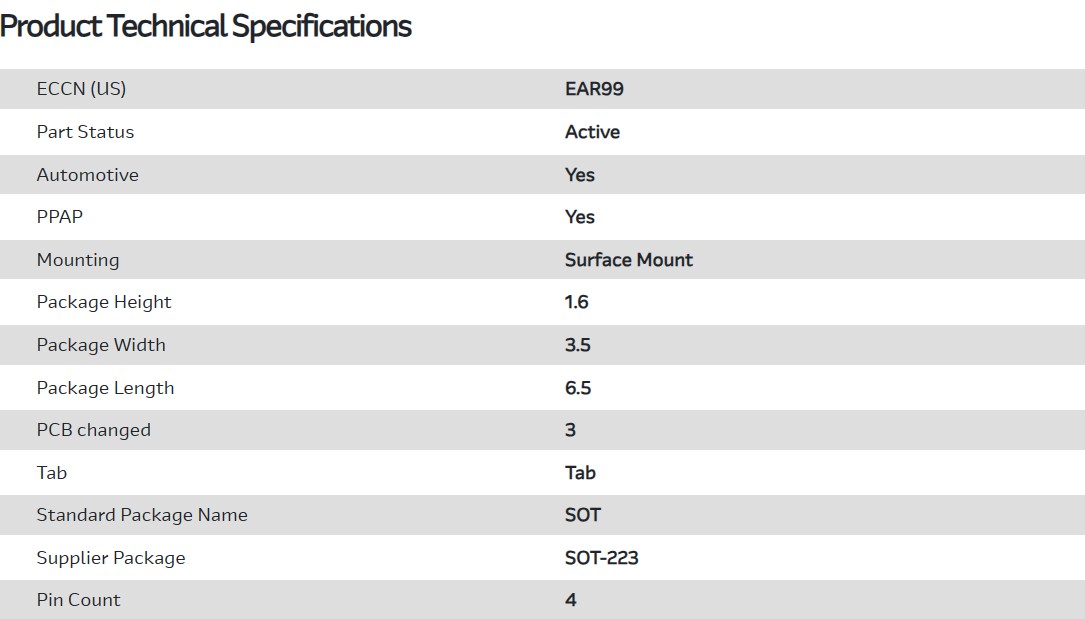Click the Product Technical Specifications heading
The height and width of the screenshot is (619, 1085).
tap(206, 26)
